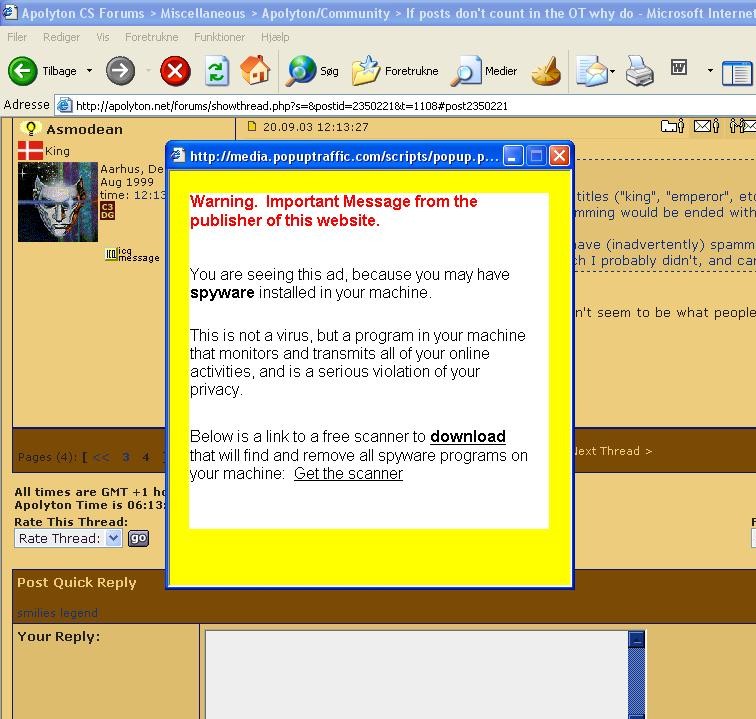The image size is (756, 719).
Task: Open the mail envelope toolbar icon
Action: pyautogui.click(x=591, y=71)
